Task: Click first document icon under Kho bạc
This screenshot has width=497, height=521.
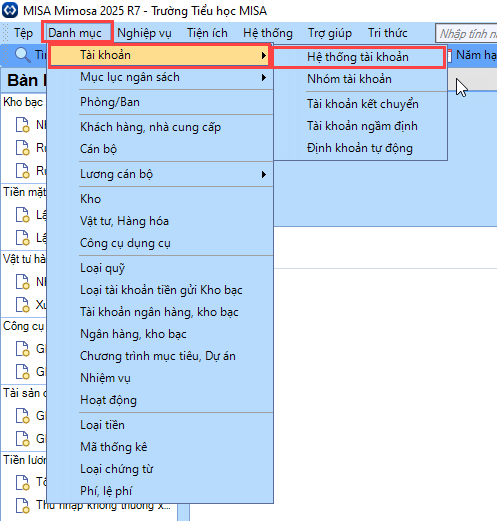Action: [x=23, y=125]
